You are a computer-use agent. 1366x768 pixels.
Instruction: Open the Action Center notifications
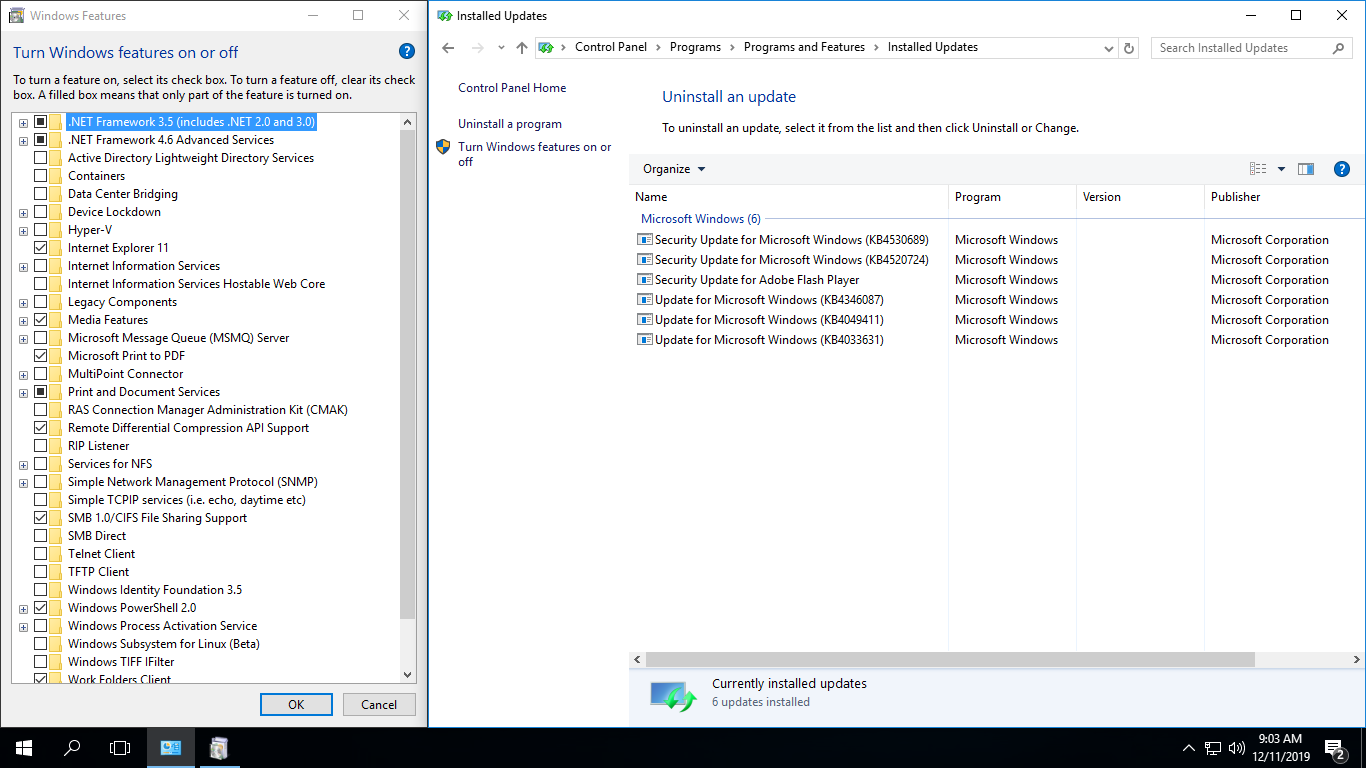(1335, 748)
